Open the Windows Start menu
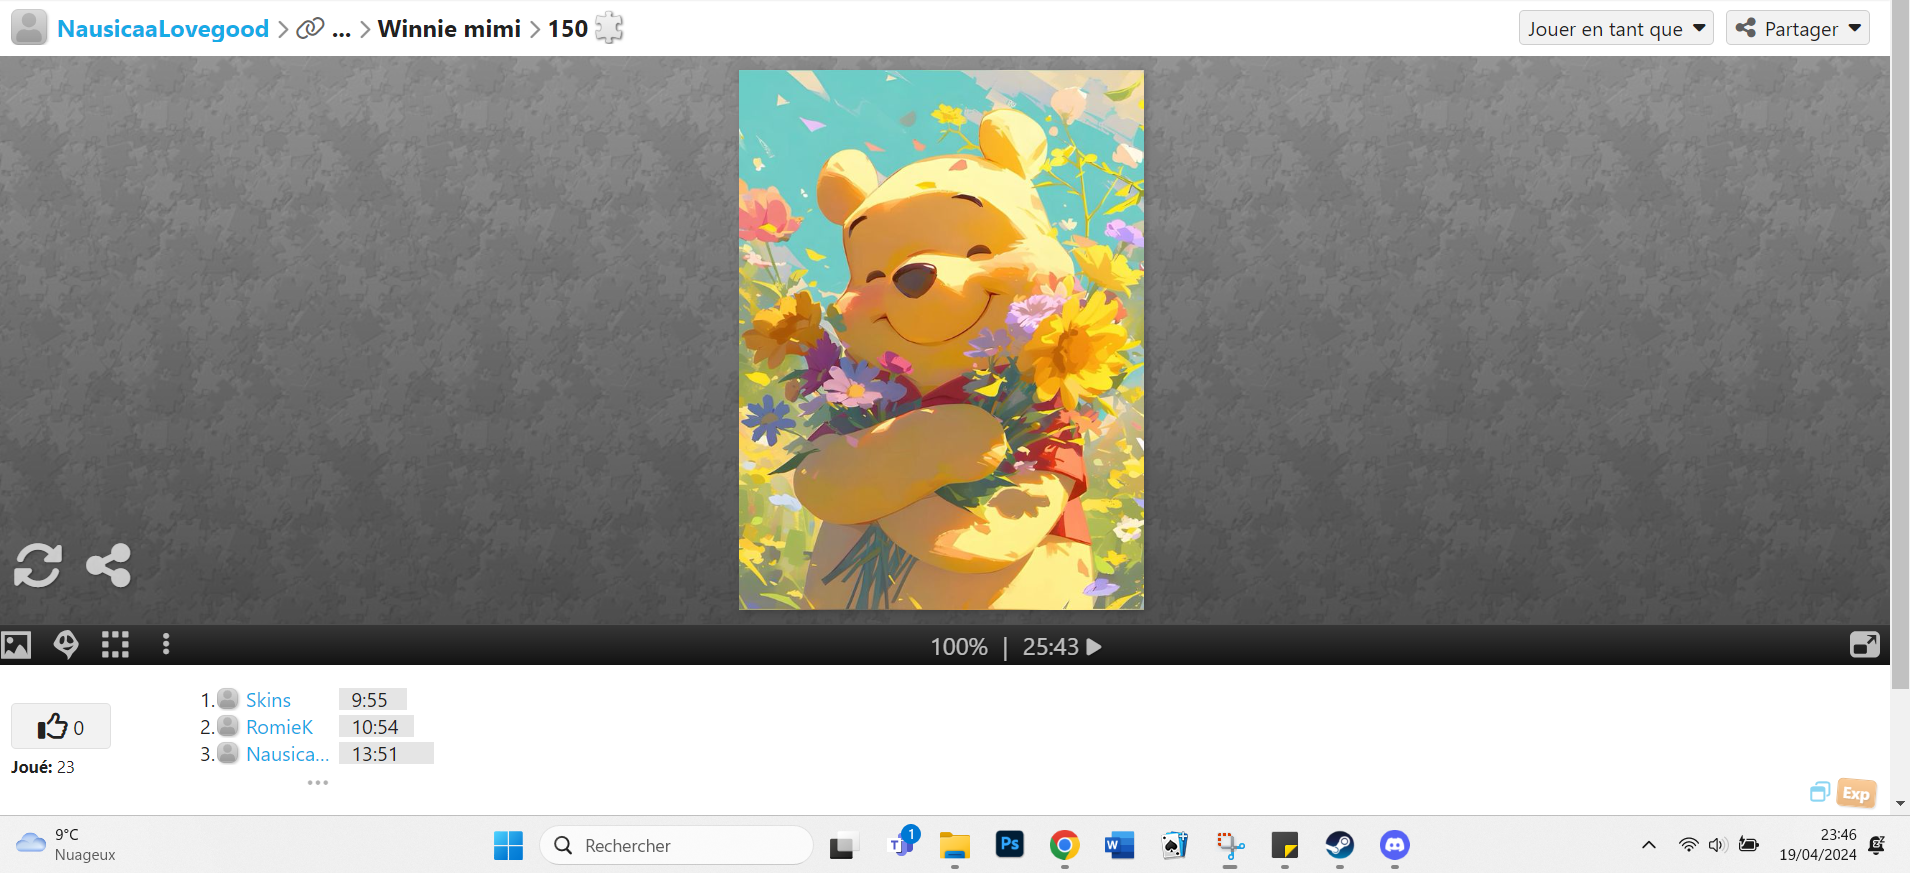The height and width of the screenshot is (873, 1910). 508,845
